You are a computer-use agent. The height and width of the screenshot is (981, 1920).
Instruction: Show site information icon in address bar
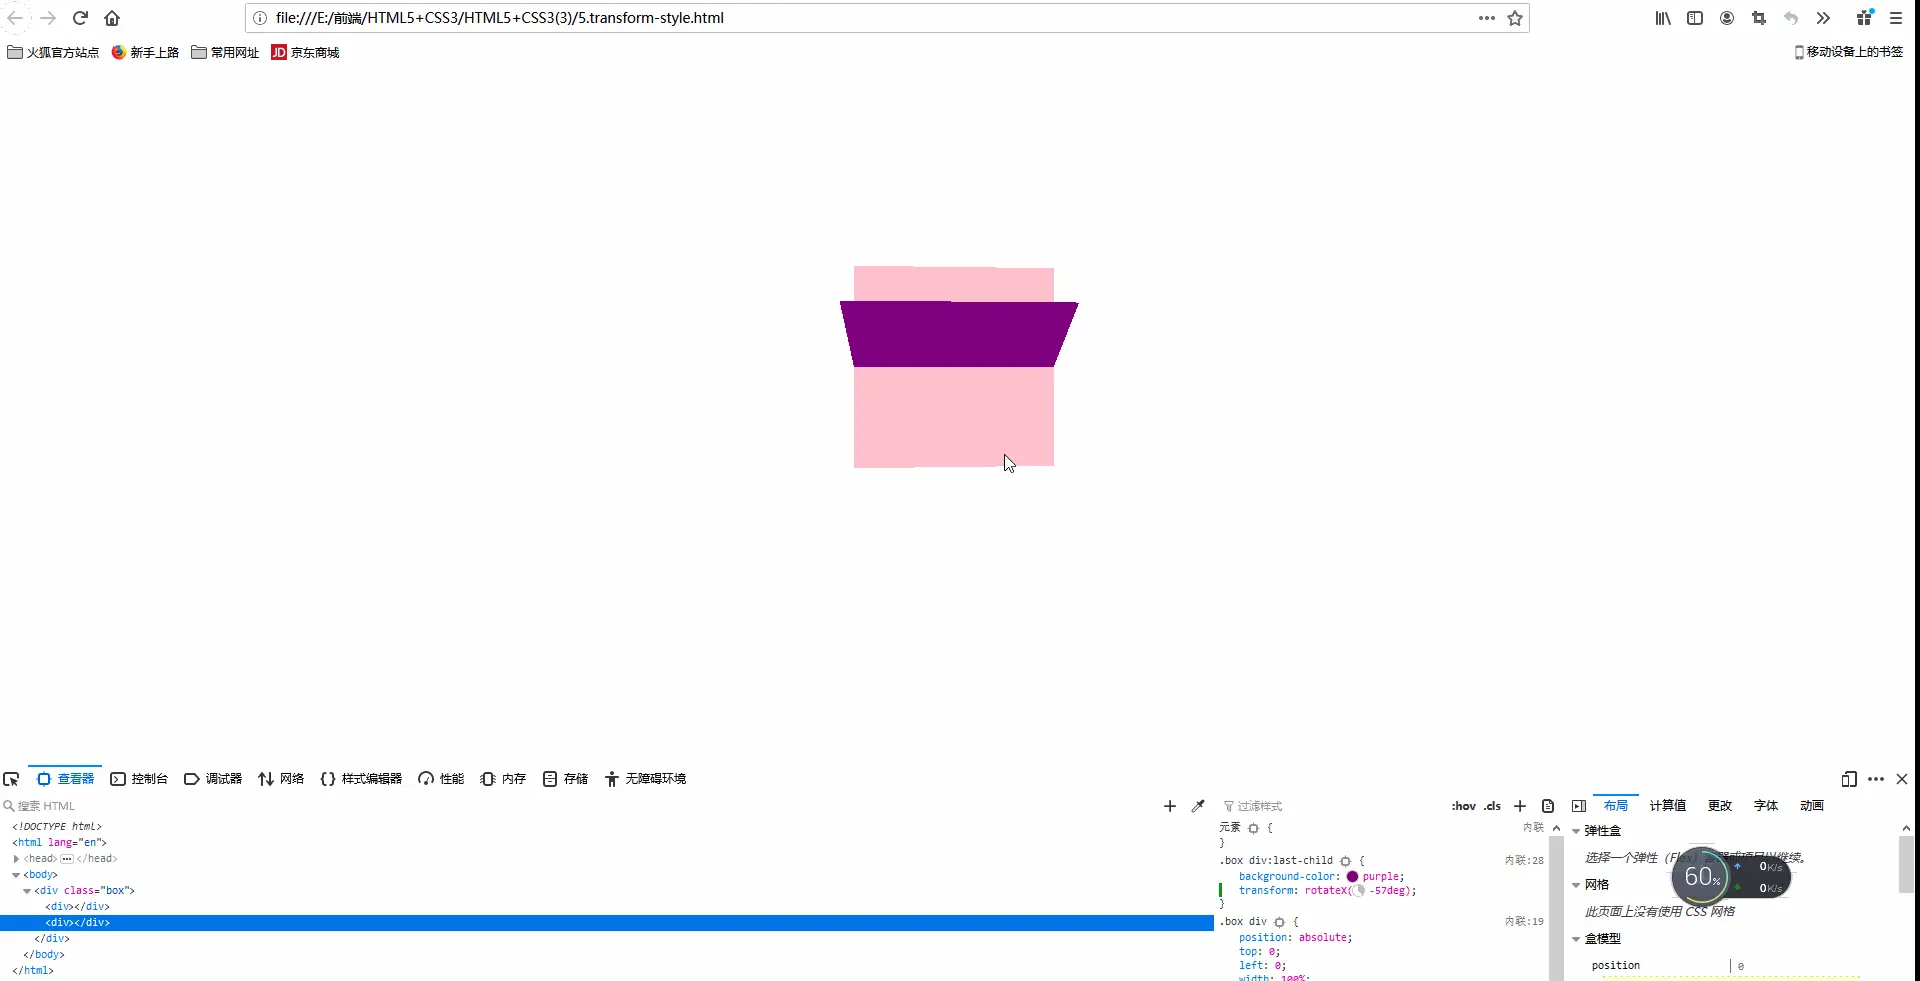(x=260, y=18)
